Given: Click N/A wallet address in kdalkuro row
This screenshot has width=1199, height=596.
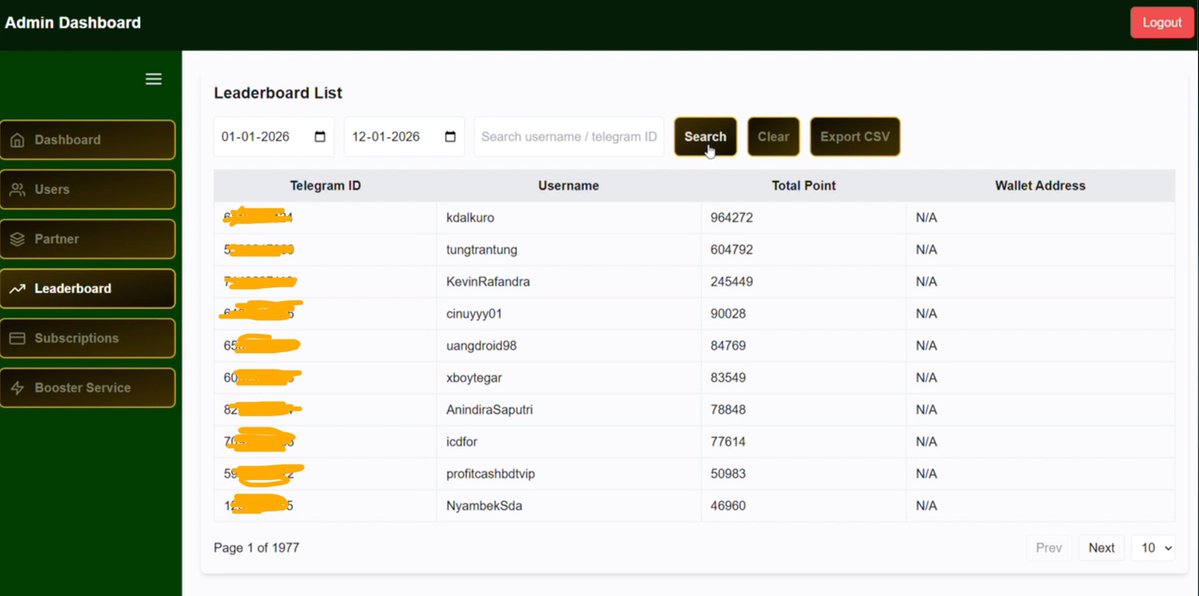Looking at the screenshot, I should pyautogui.click(x=926, y=218).
